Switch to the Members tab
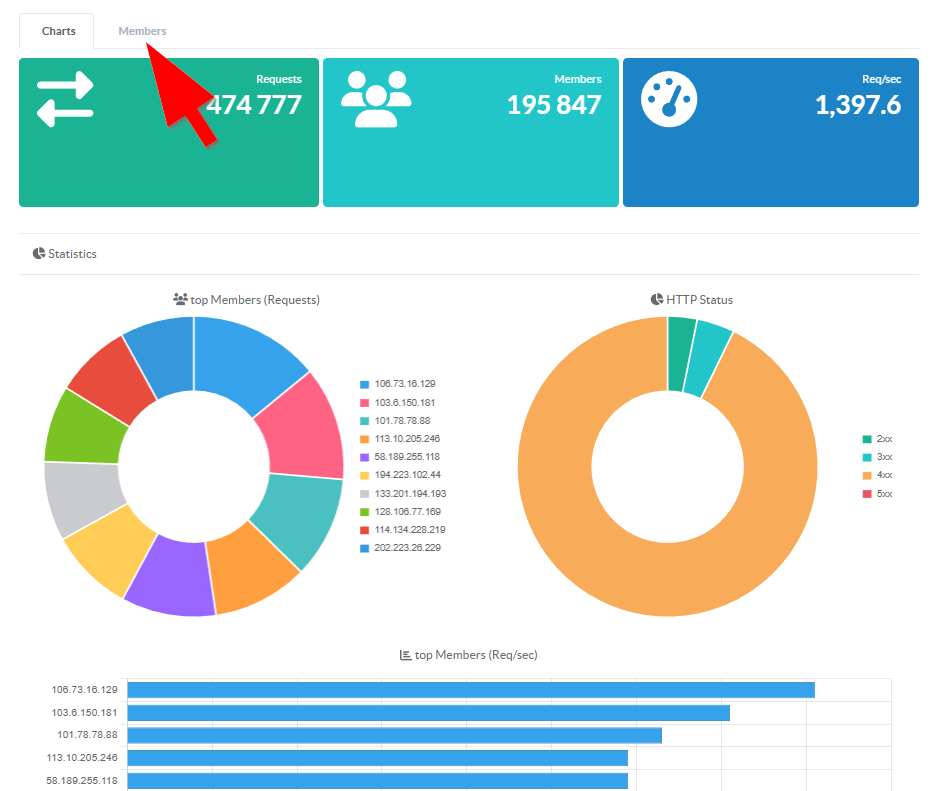 pyautogui.click(x=142, y=31)
